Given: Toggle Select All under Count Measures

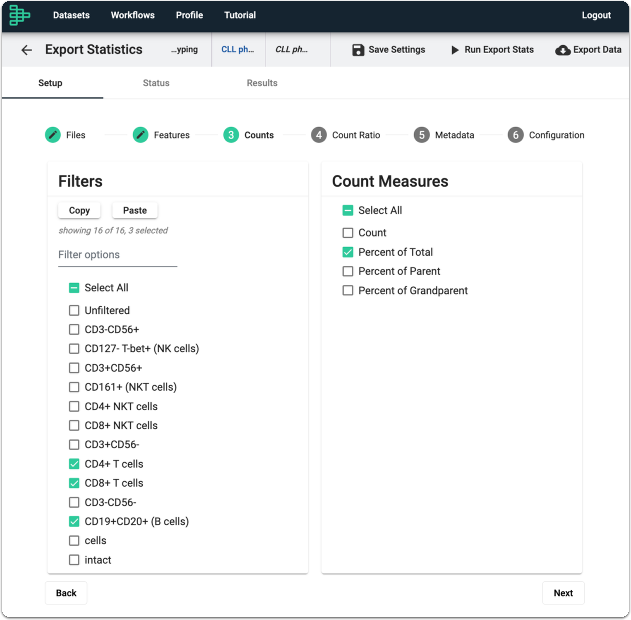Looking at the screenshot, I should (x=348, y=210).
